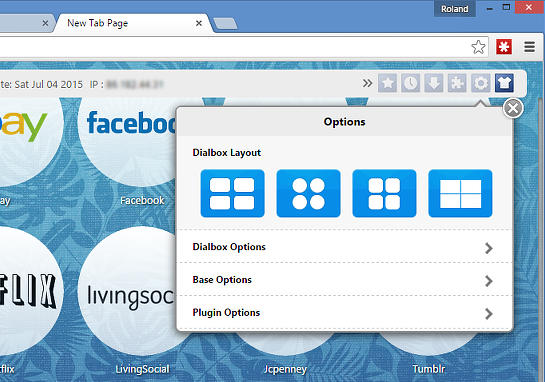The image size is (545, 382).
Task: Expand Dialbox Options
Action: 344,247
